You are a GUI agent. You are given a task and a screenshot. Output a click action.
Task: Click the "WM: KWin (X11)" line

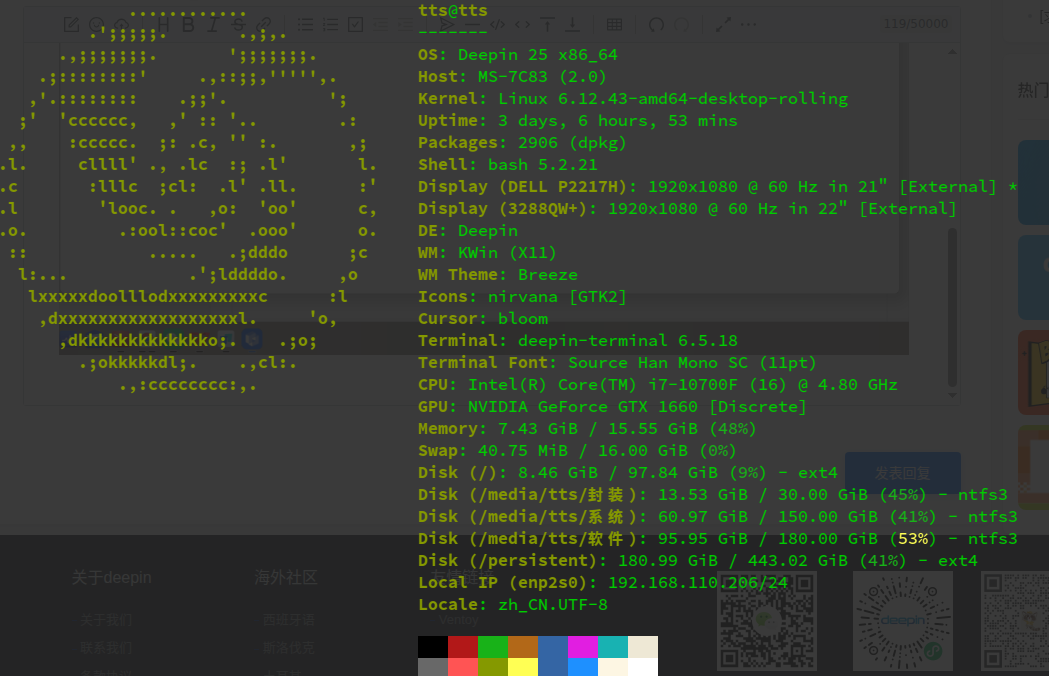[x=488, y=253]
